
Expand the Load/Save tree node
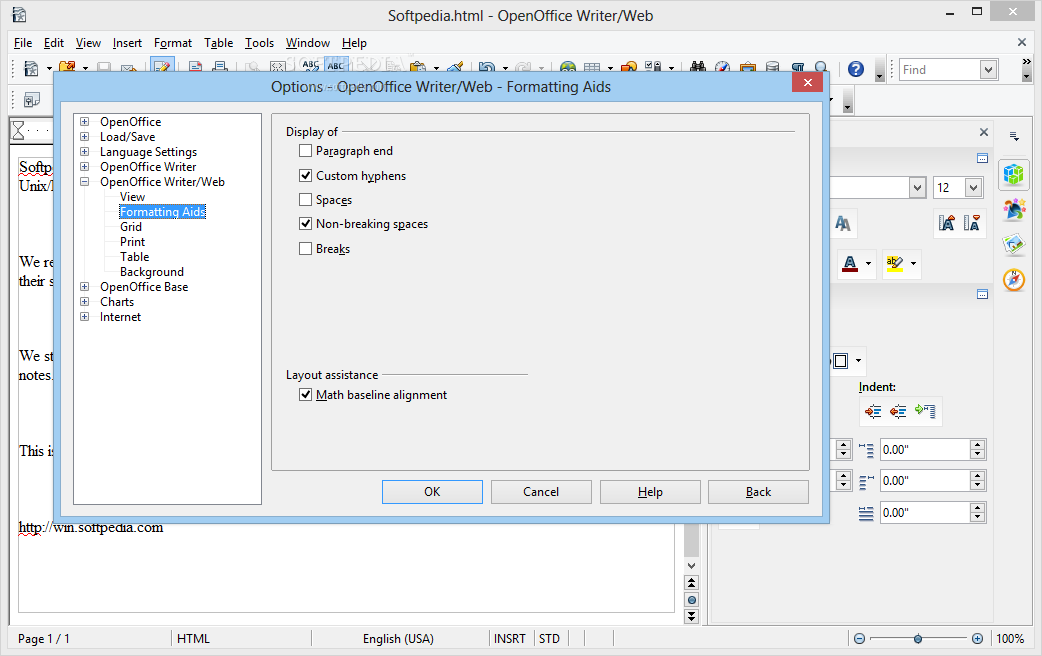pyautogui.click(x=84, y=136)
